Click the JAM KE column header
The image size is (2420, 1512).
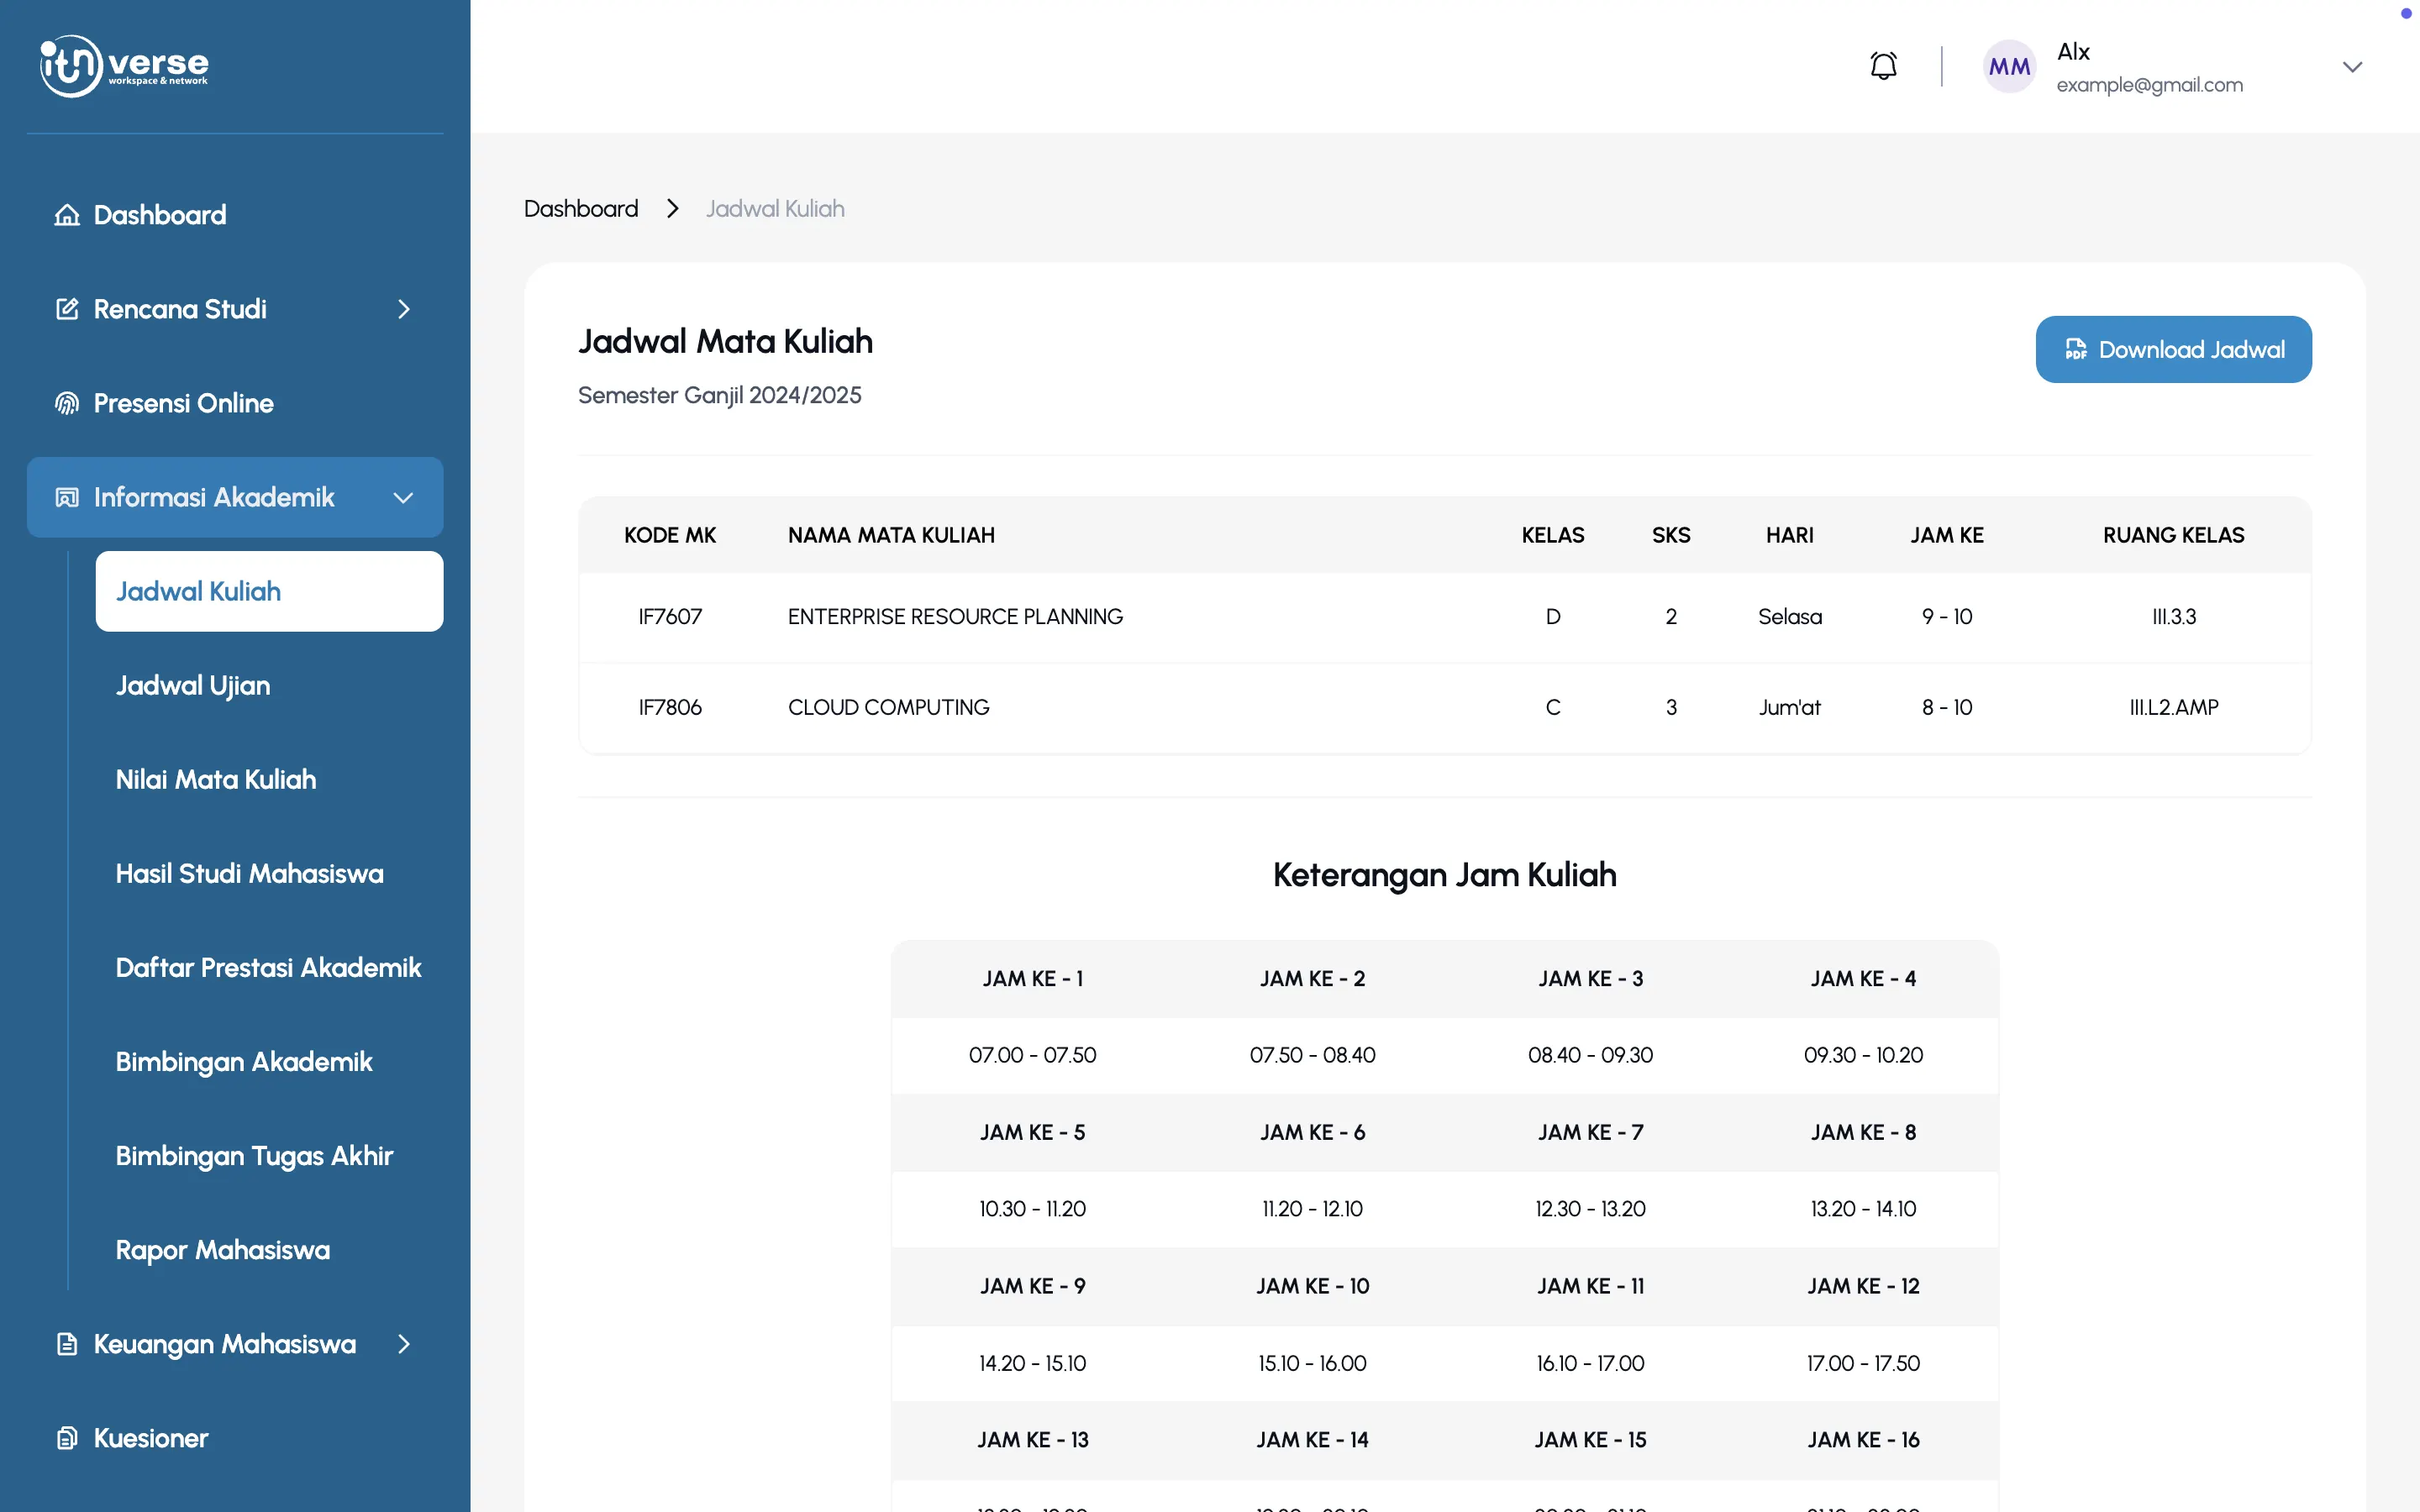(x=1947, y=535)
